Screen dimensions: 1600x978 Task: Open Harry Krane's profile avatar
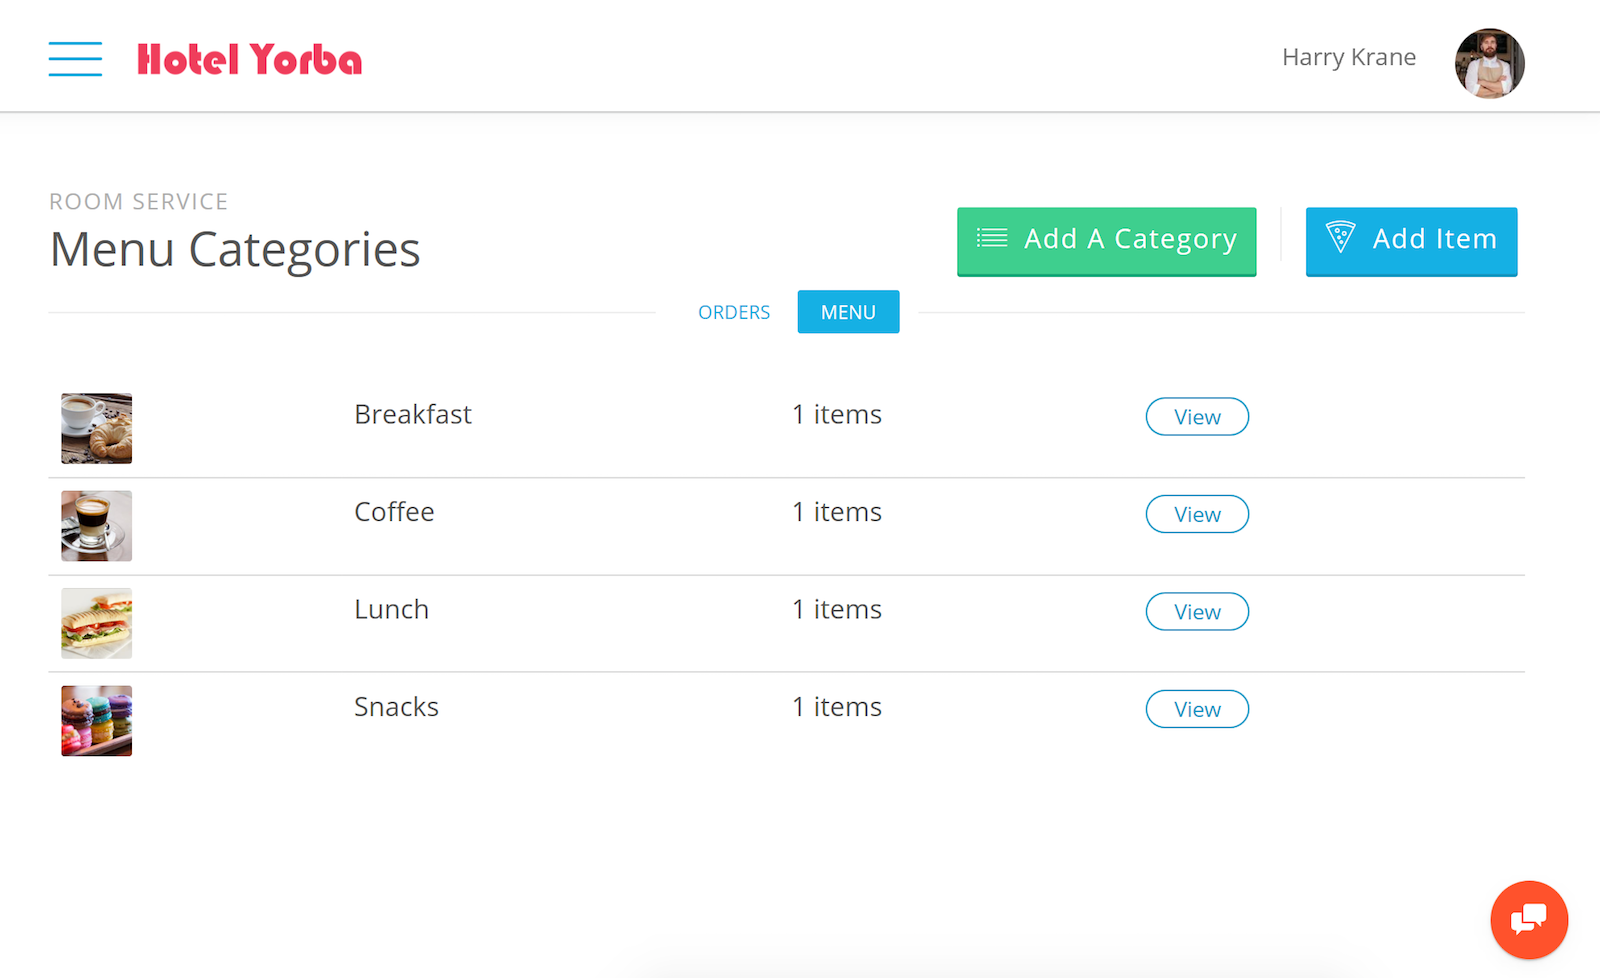tap(1489, 63)
